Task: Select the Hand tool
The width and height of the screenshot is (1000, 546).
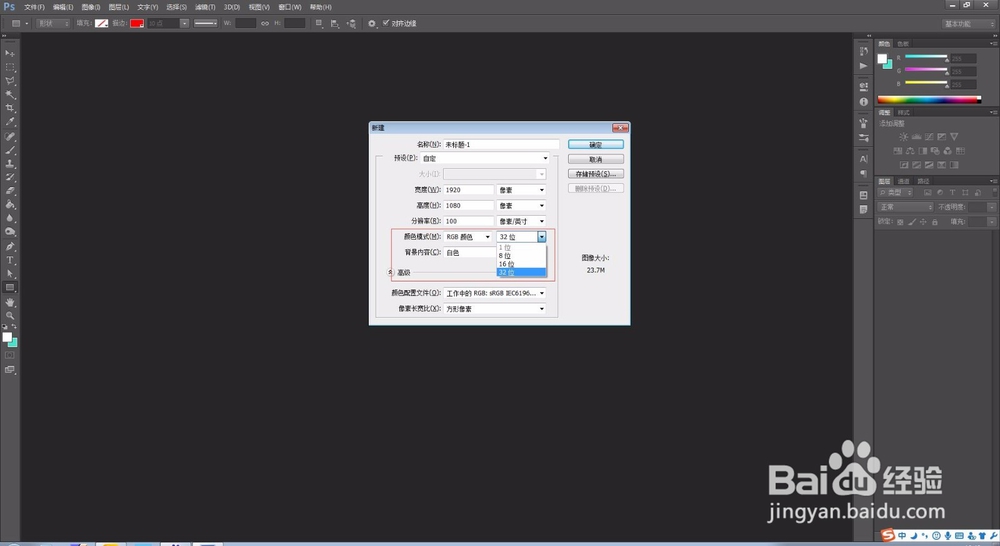Action: click(10, 302)
